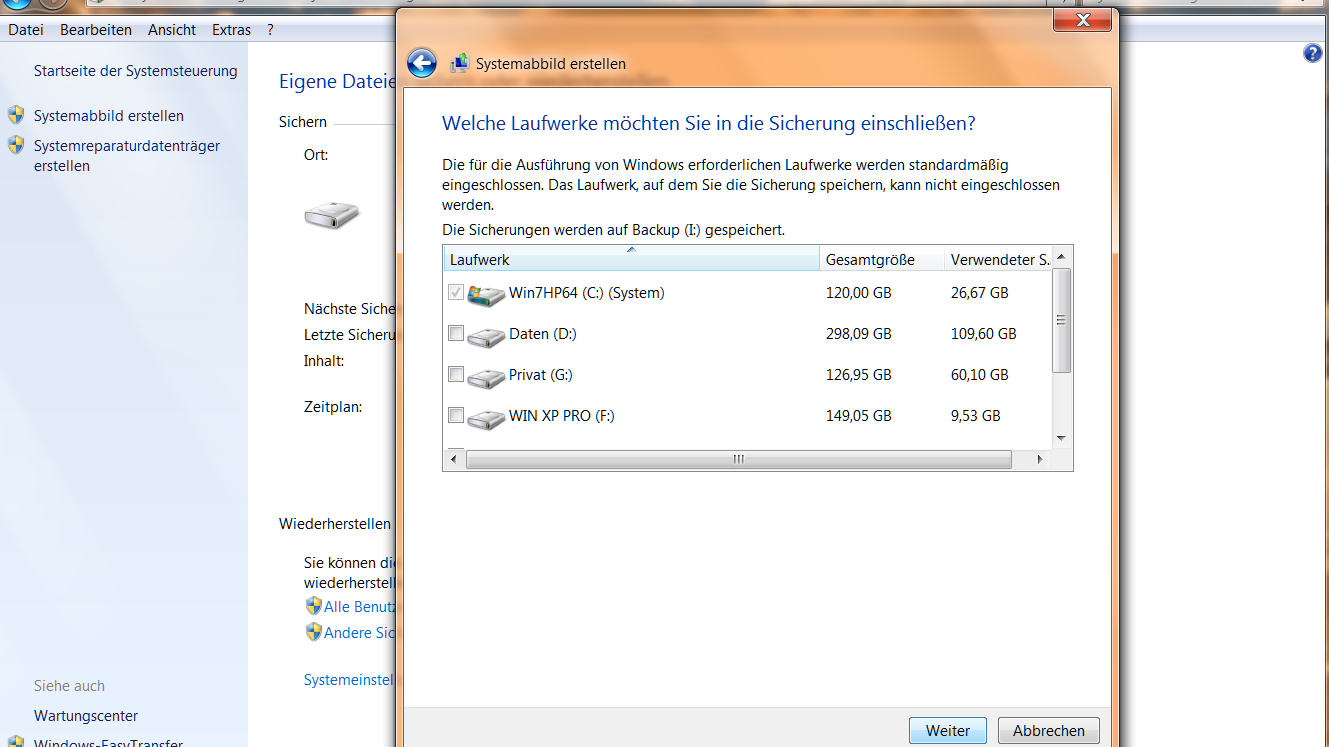
Task: Open the Datei menu
Action: pyautogui.click(x=26, y=30)
